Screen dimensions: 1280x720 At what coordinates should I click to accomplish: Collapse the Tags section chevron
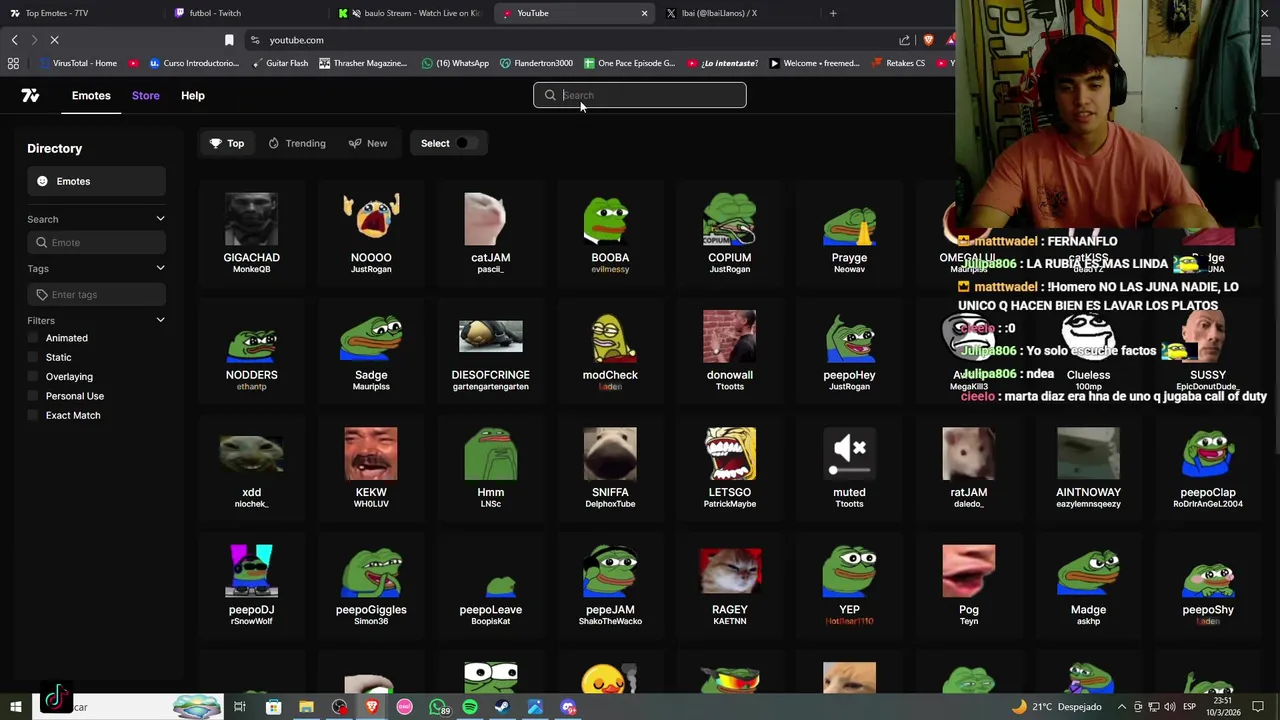pyautogui.click(x=160, y=268)
